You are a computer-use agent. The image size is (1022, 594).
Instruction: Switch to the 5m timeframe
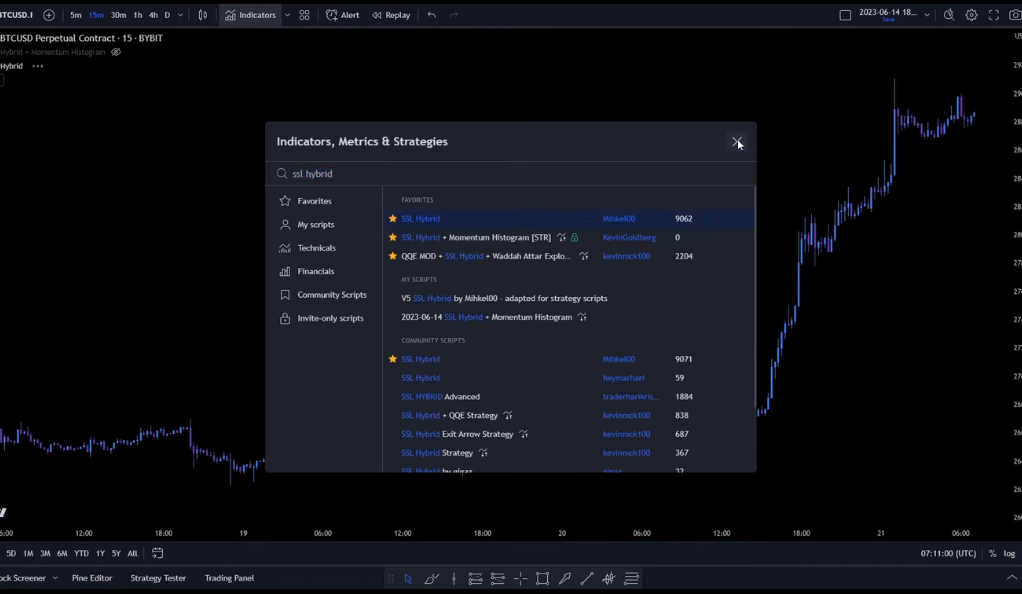click(x=76, y=14)
